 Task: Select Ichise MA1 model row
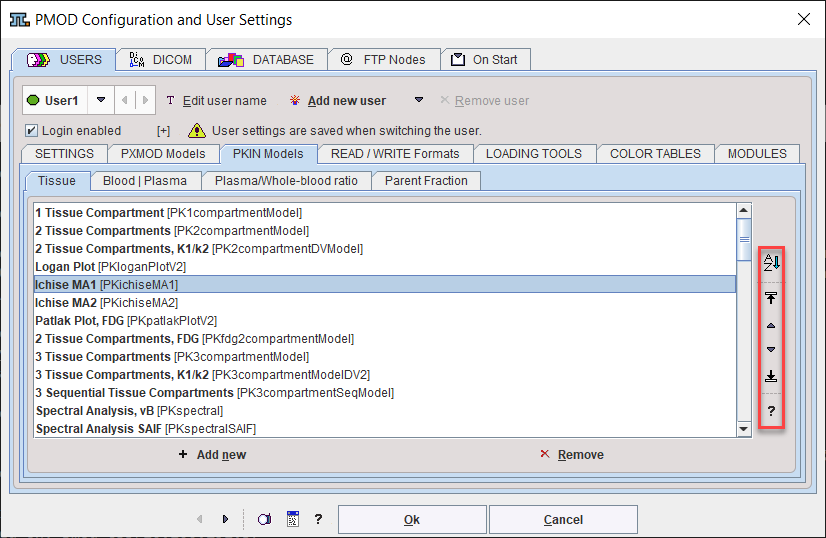coord(385,285)
